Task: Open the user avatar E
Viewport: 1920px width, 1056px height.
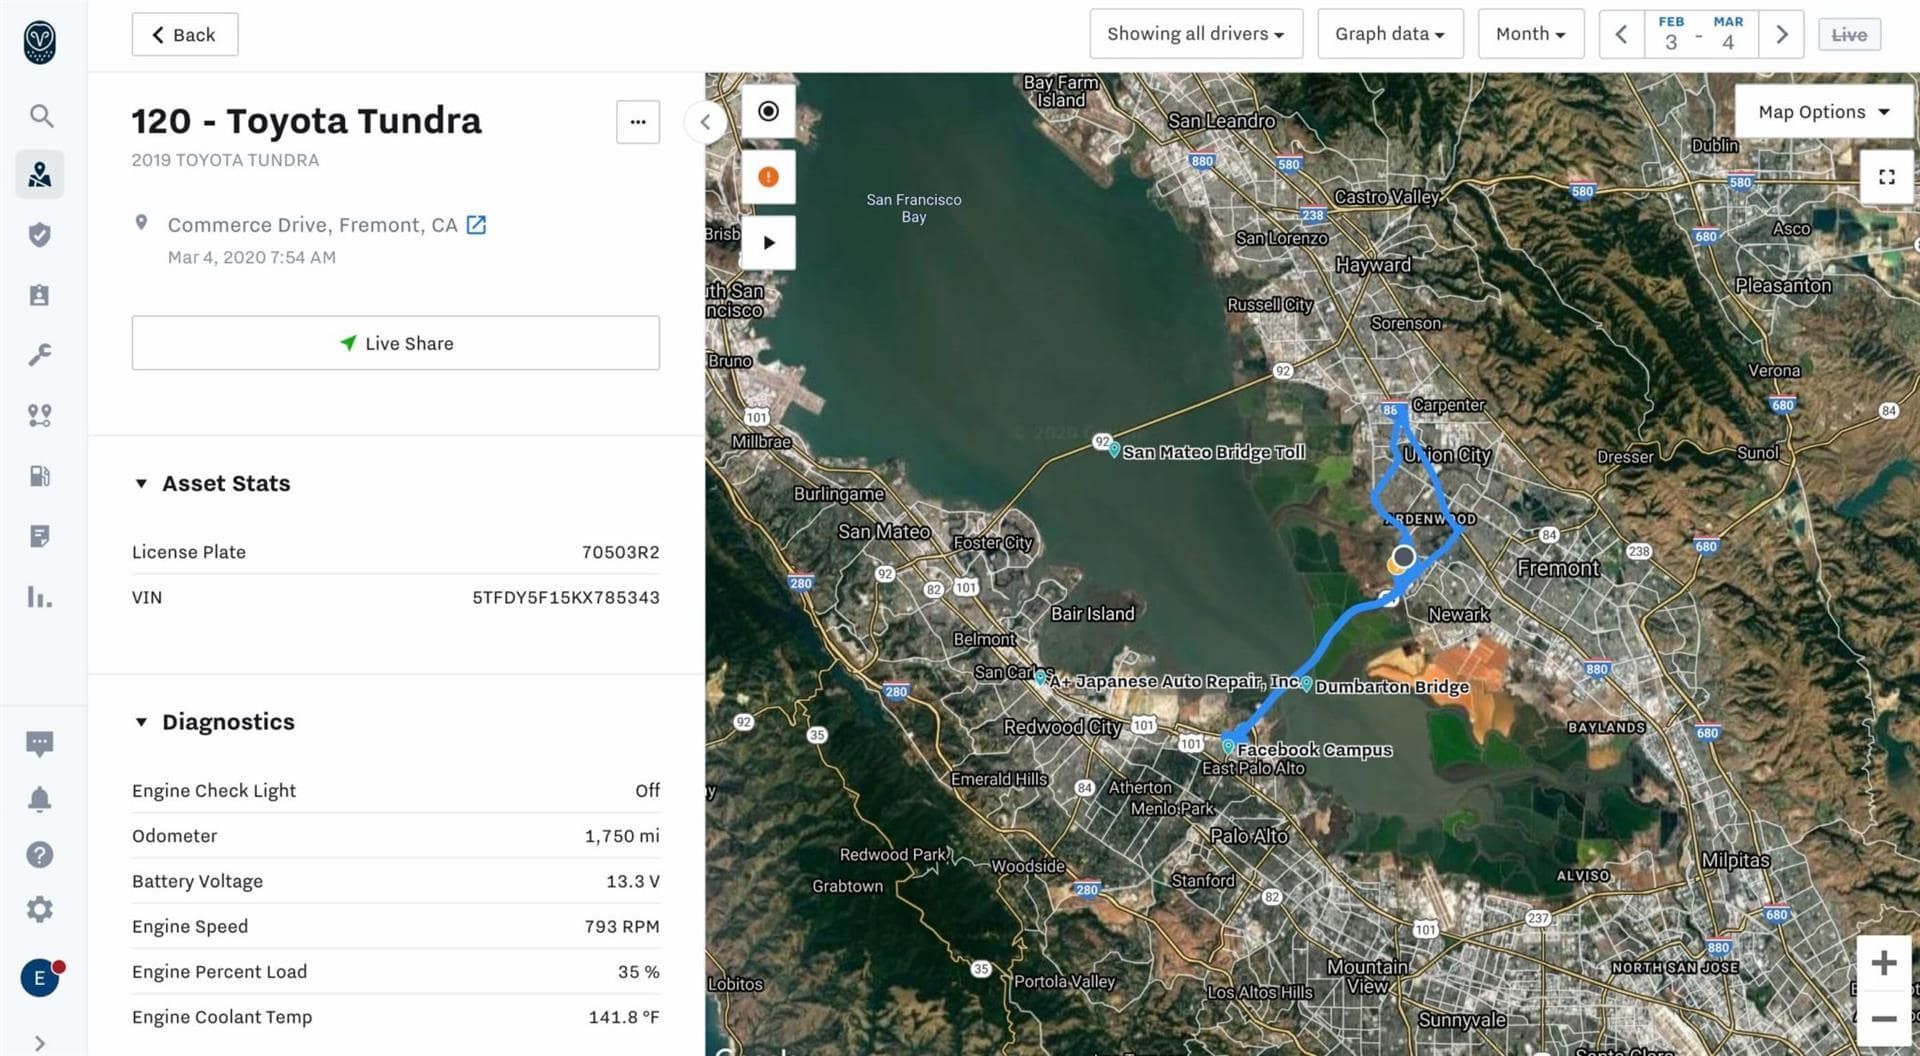Action: pos(40,977)
